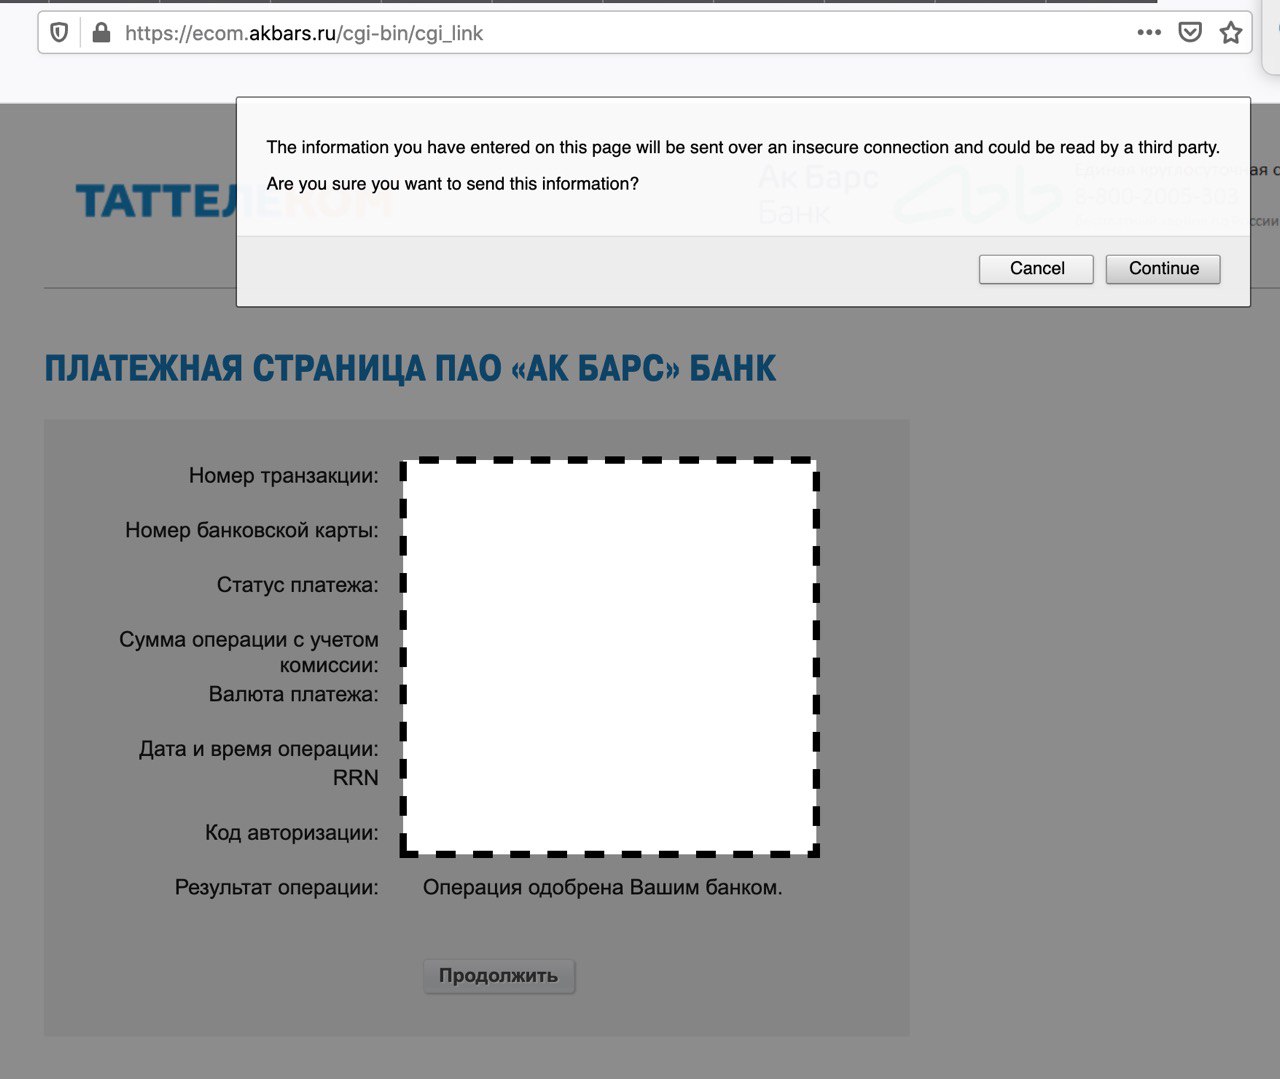
Task: Click the URL address bar text
Action: [304, 33]
